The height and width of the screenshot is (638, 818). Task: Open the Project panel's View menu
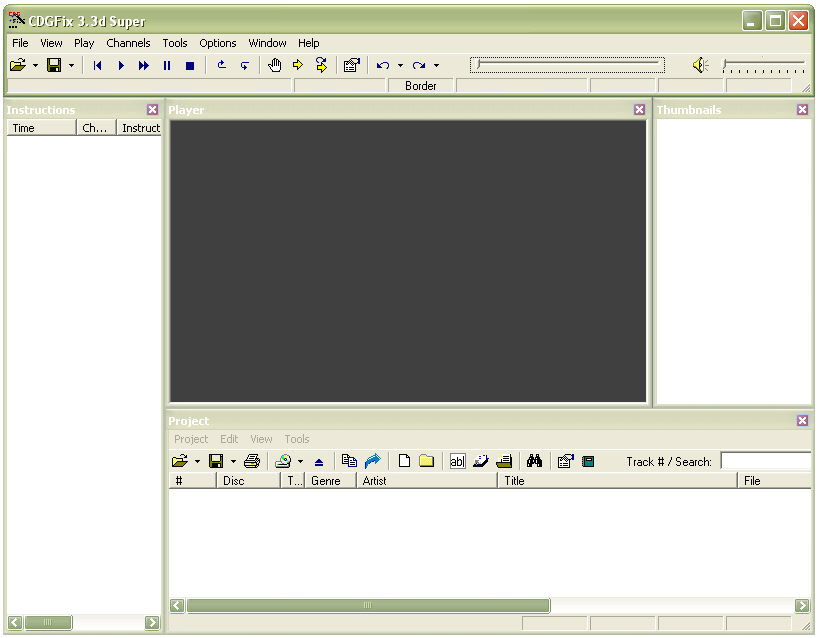coord(261,439)
